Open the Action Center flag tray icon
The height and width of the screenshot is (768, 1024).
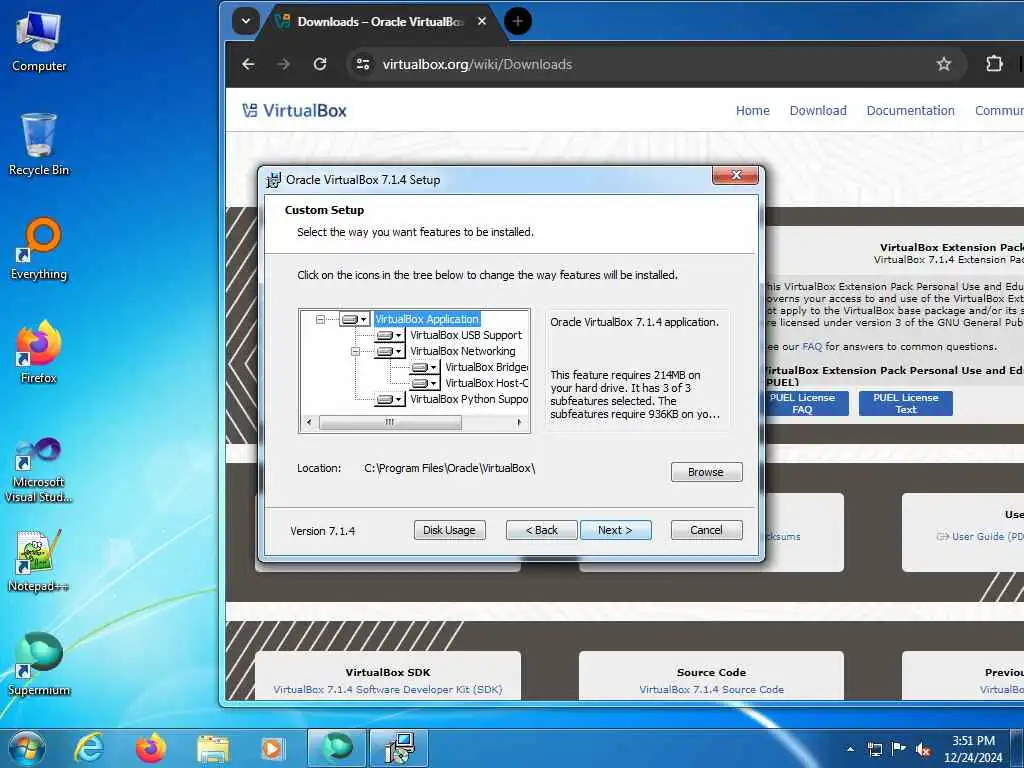coord(899,749)
